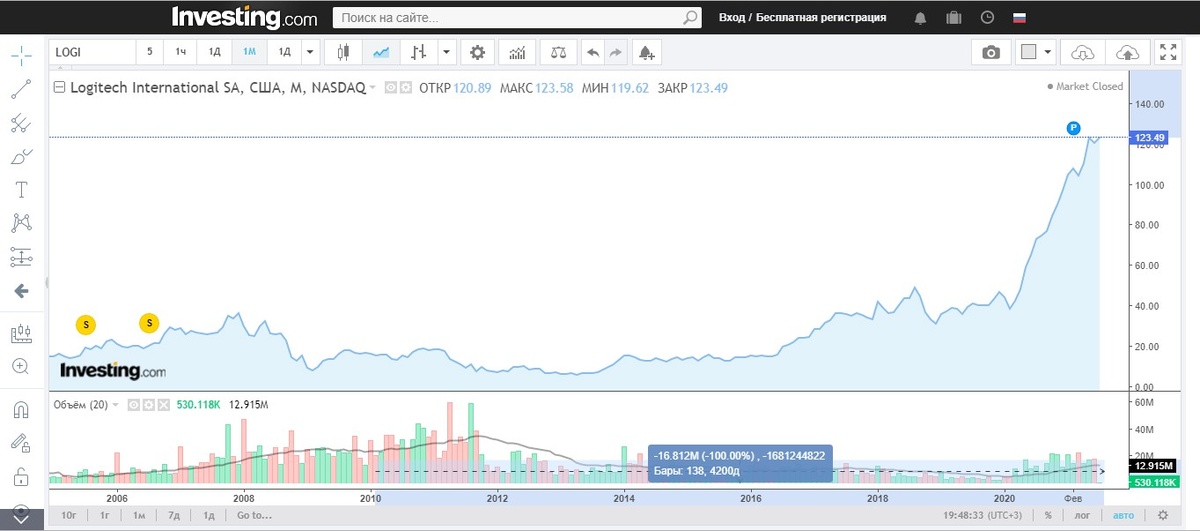This screenshot has height=531, width=1200.
Task: Open Logitech series format settings
Action: tap(406, 88)
